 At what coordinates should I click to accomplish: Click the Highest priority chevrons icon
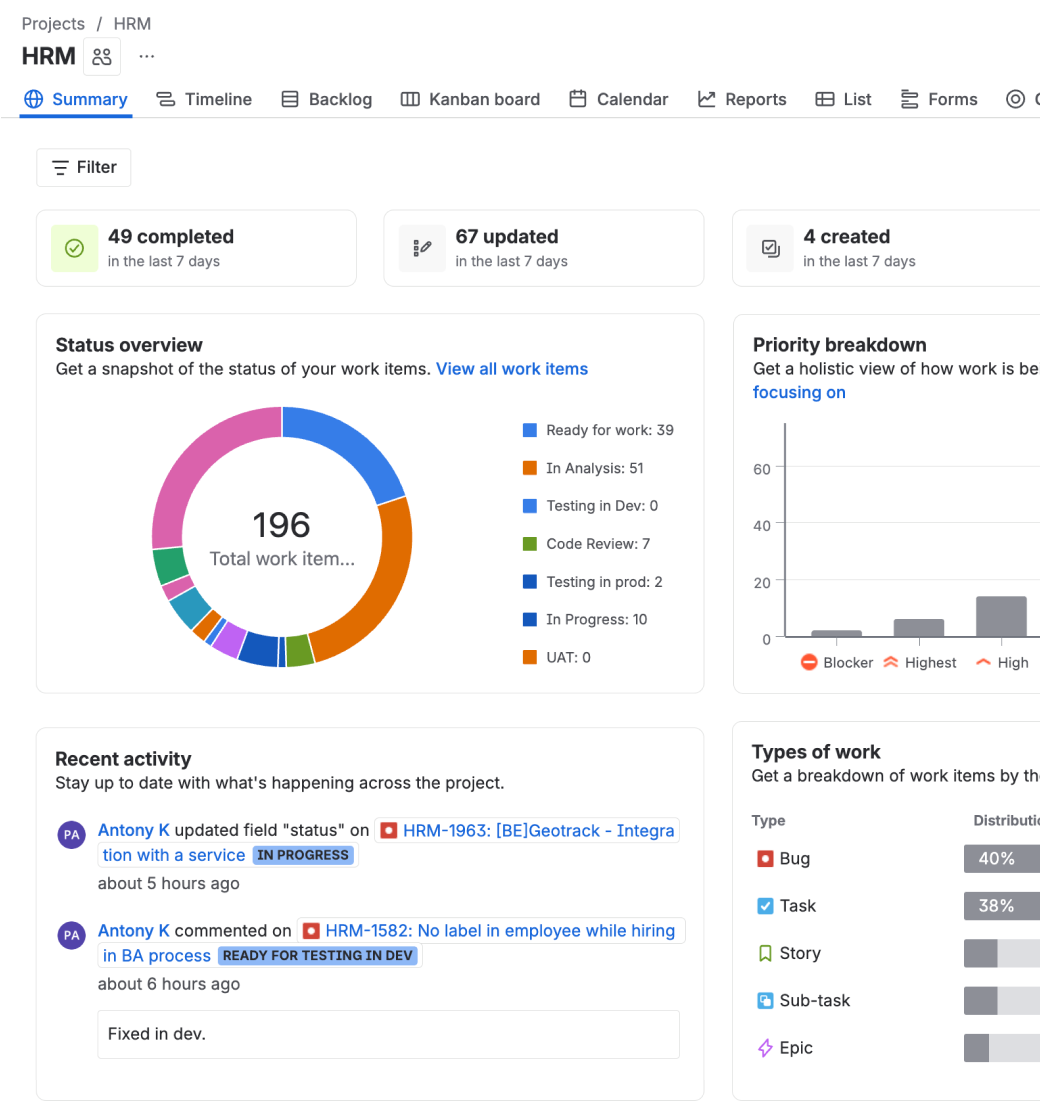click(x=891, y=662)
